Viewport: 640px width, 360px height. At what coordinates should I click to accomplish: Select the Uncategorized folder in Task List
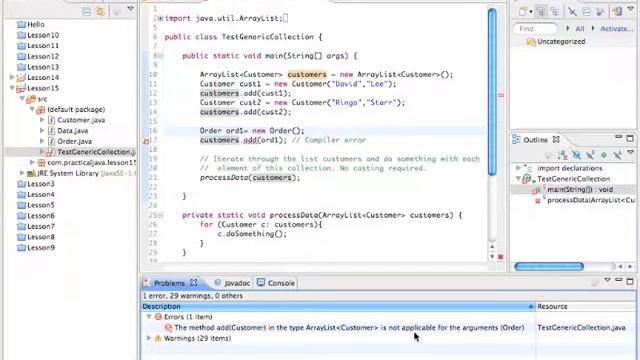(x=556, y=42)
